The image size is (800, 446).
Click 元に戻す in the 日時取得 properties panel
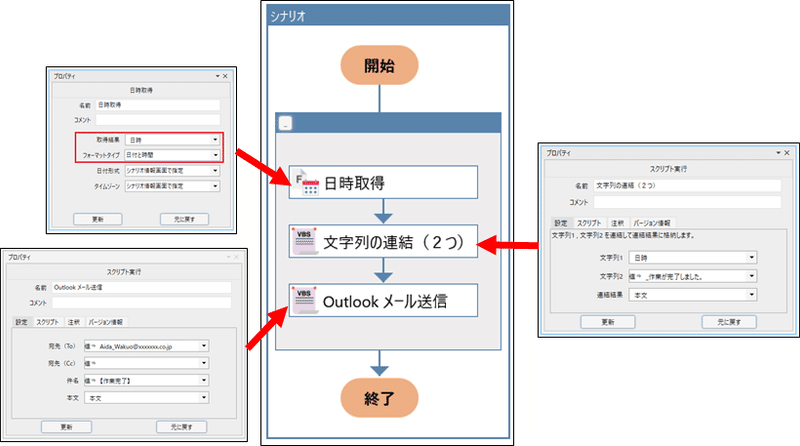pos(184,219)
